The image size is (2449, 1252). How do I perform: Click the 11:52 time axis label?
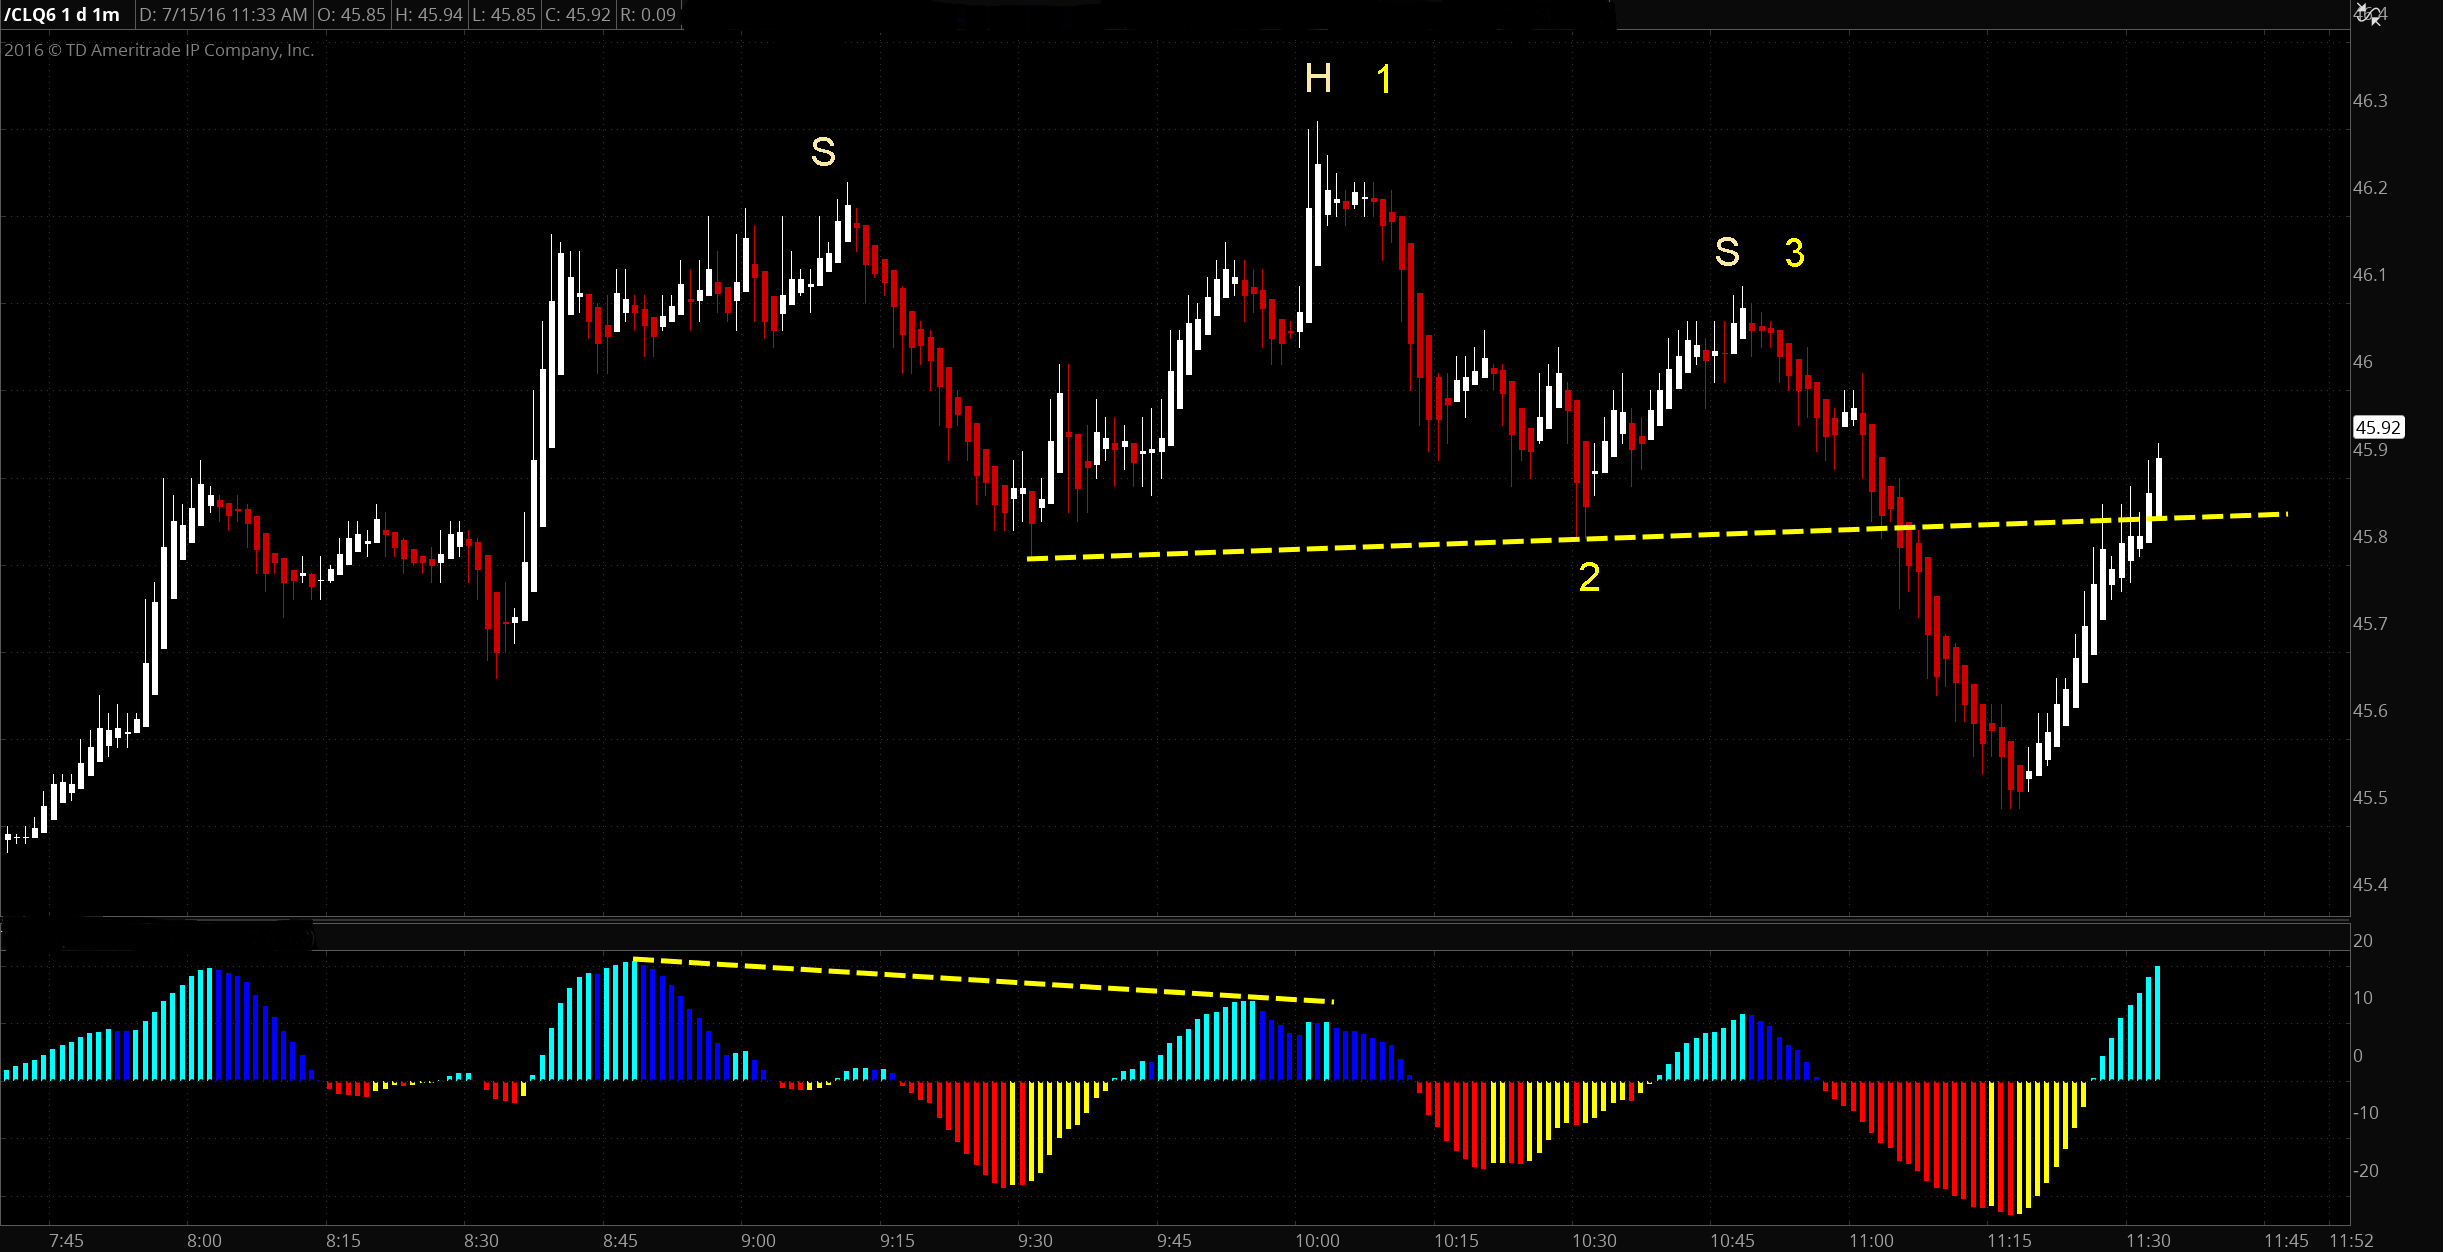point(2351,1241)
